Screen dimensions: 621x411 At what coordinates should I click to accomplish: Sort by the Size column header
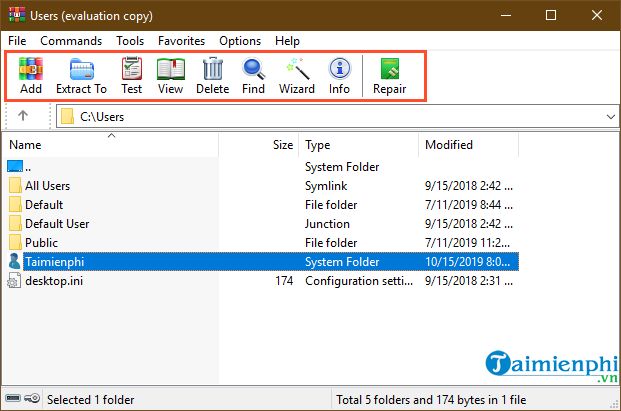pyautogui.click(x=259, y=145)
